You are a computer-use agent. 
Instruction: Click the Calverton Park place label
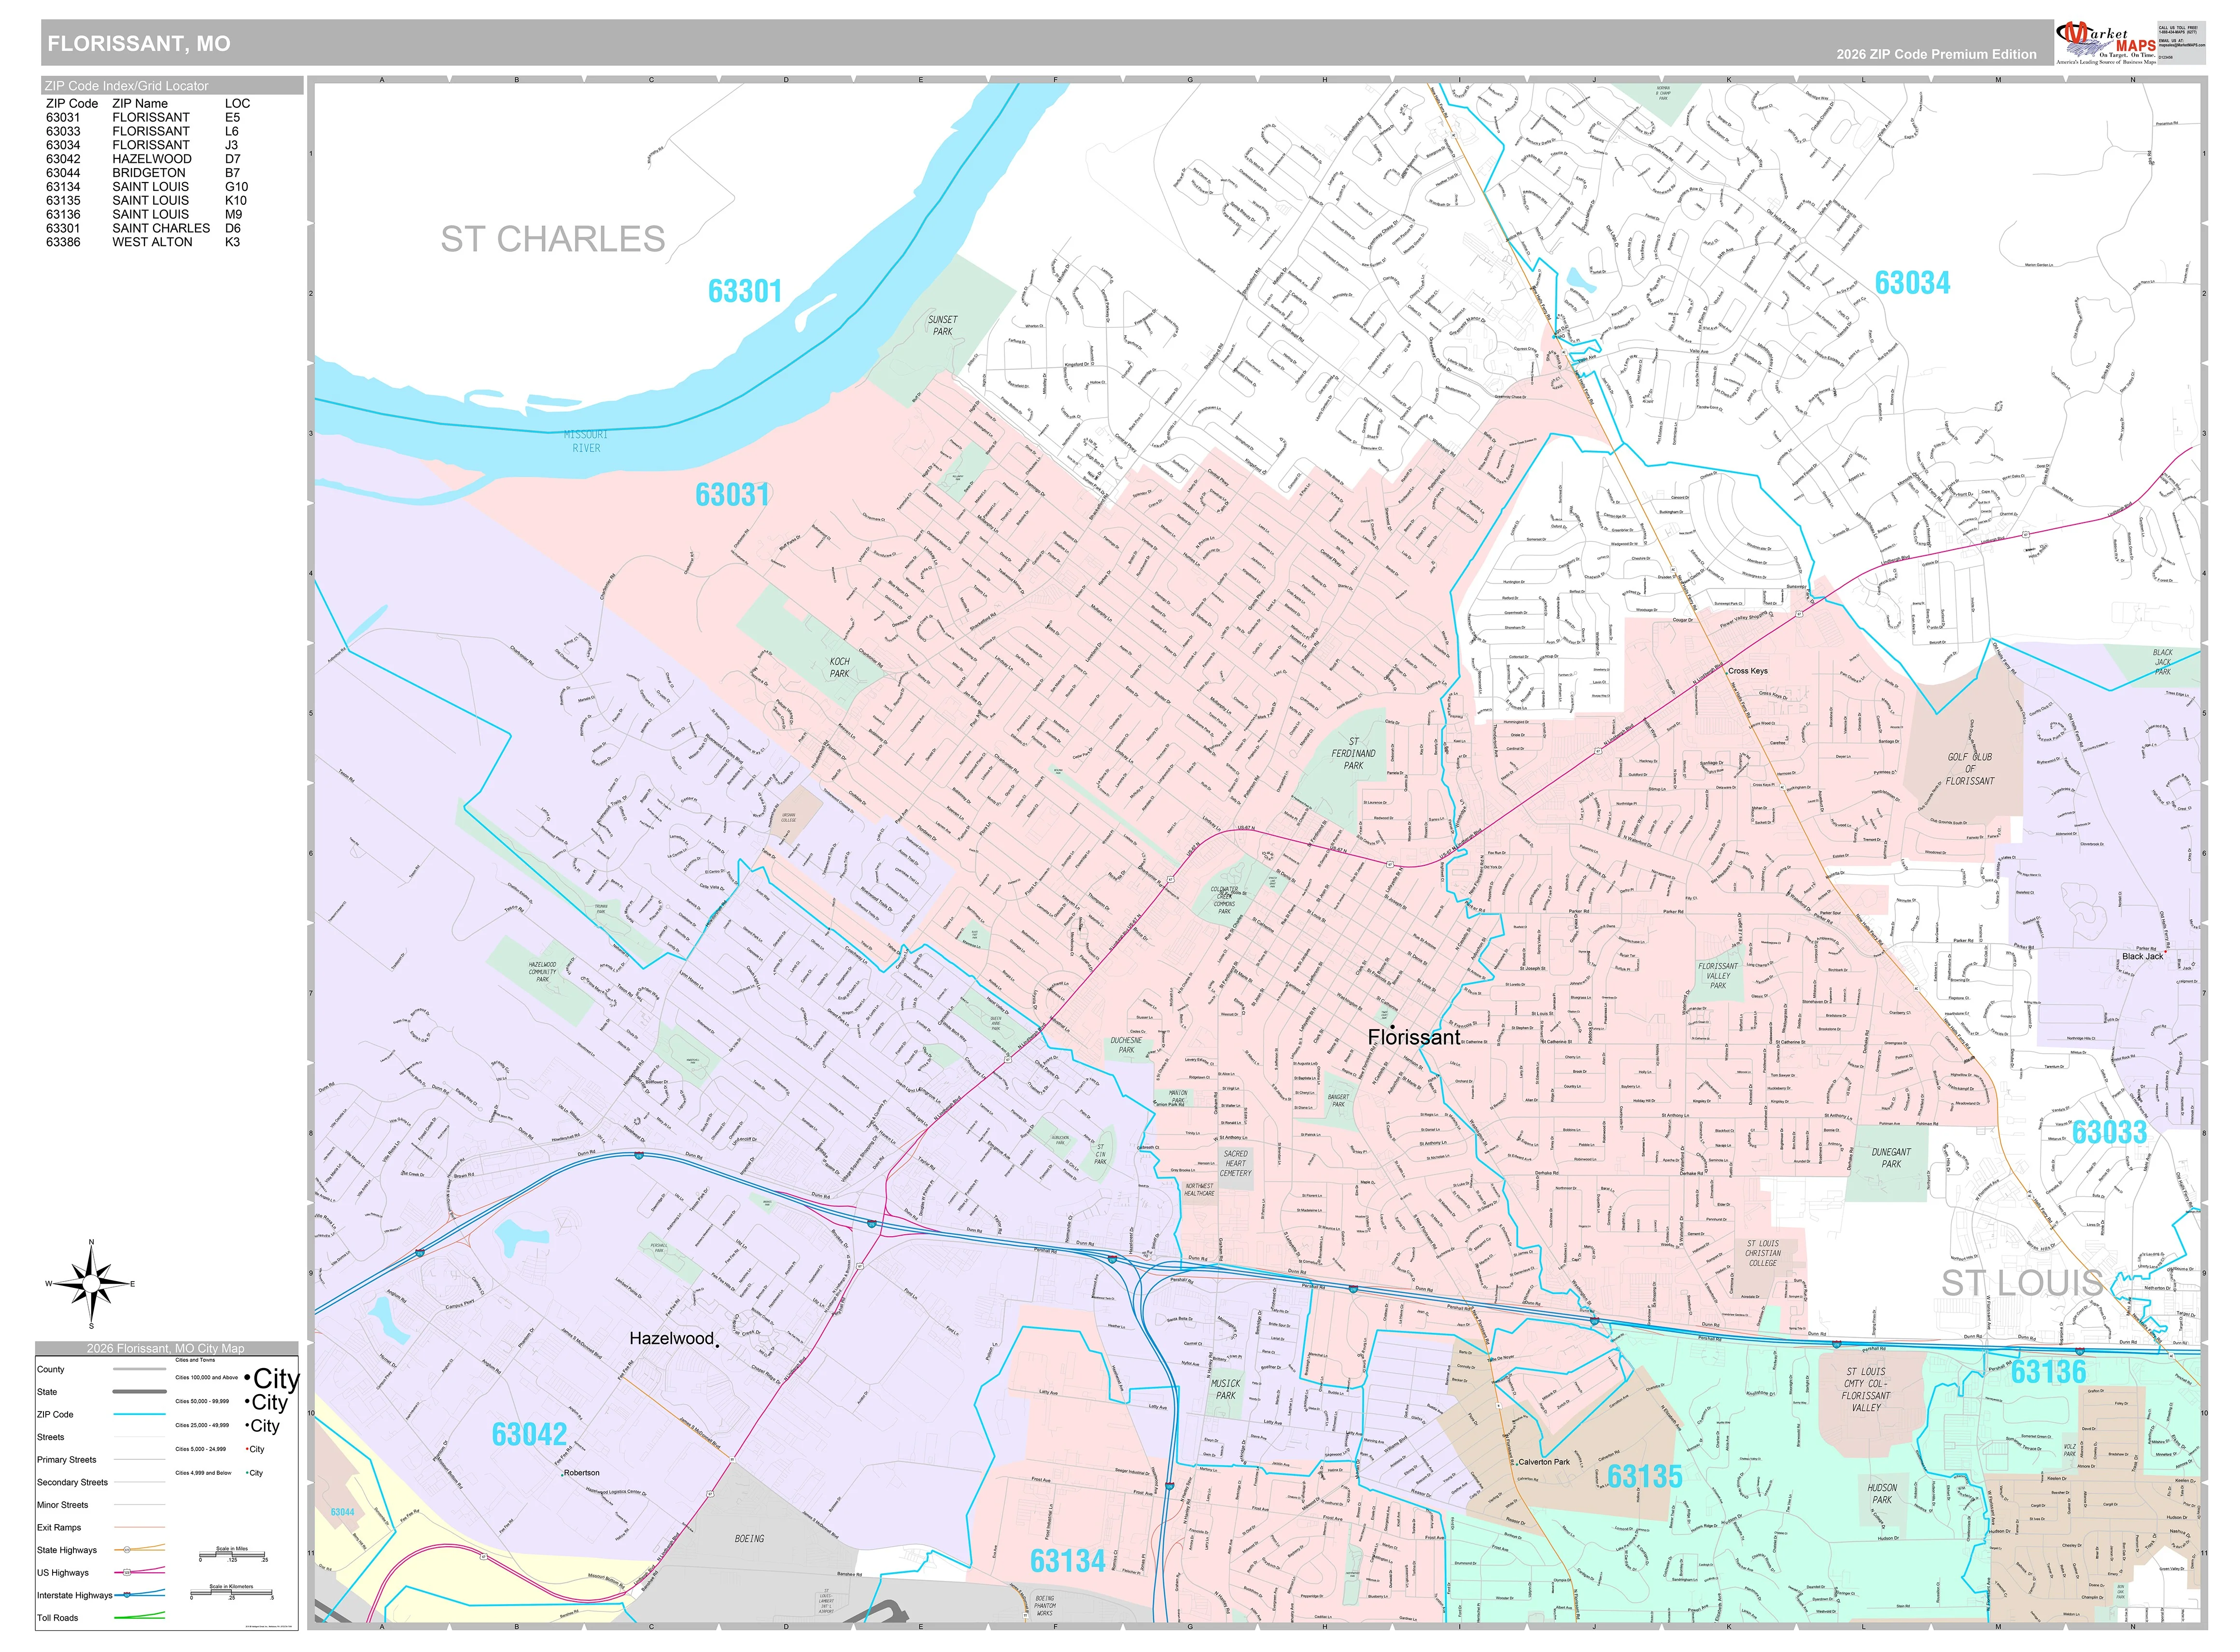point(1544,1462)
